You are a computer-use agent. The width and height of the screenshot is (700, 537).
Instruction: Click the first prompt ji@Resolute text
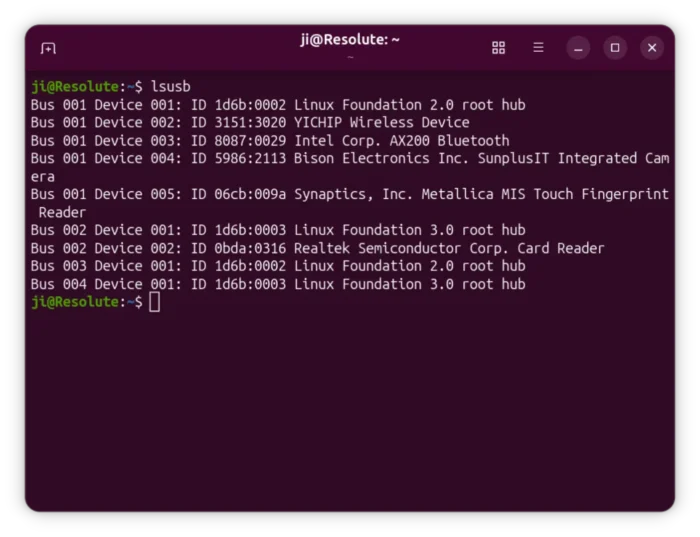(x=75, y=87)
